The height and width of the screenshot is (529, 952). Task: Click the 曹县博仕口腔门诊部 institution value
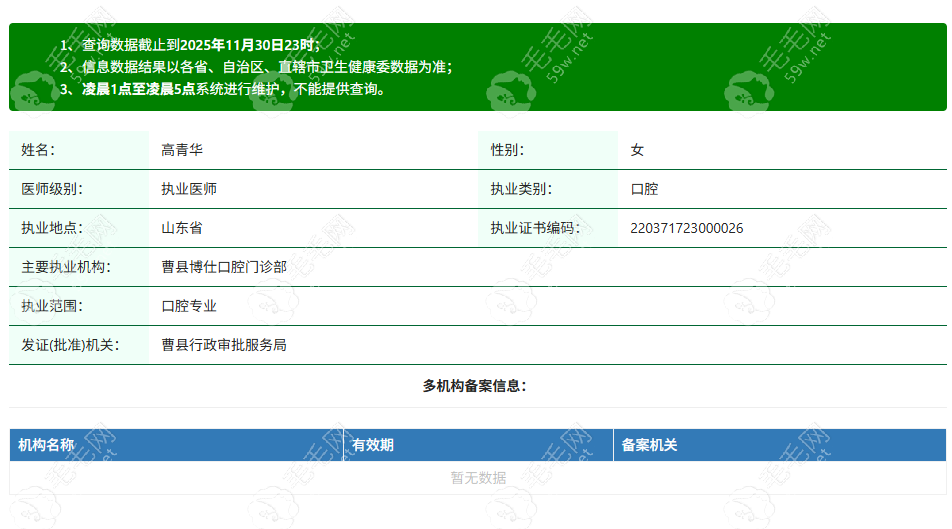223,267
